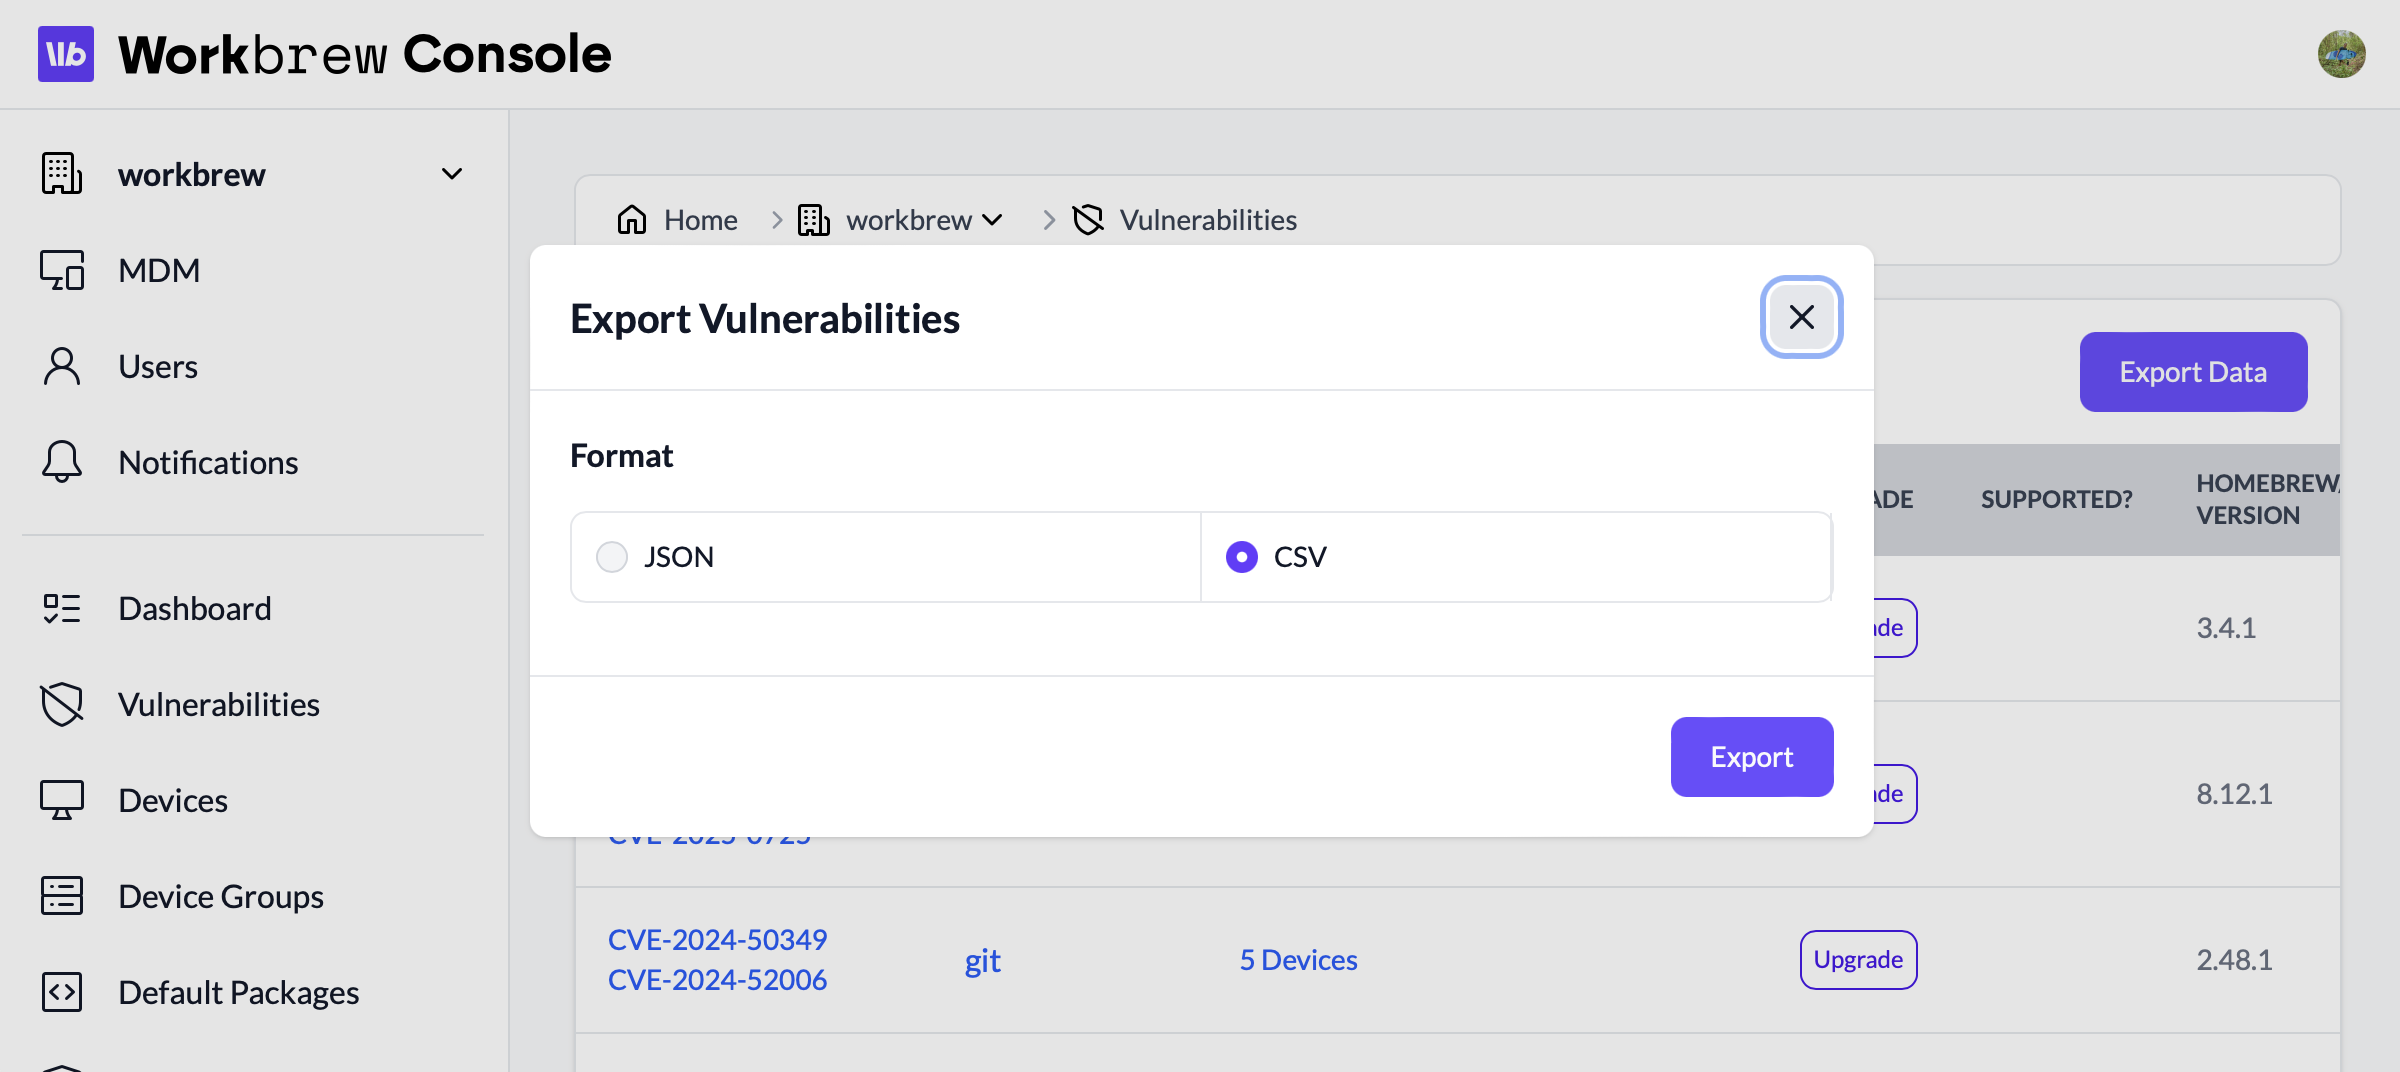Click the user profile avatar
Screen dimensions: 2400x1072
tap(2341, 54)
